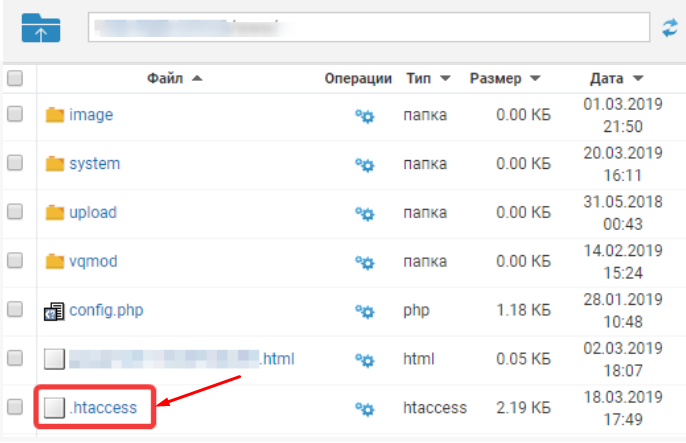
Task: Click the date 18.03.2019 17:49
Action: [x=623, y=408]
